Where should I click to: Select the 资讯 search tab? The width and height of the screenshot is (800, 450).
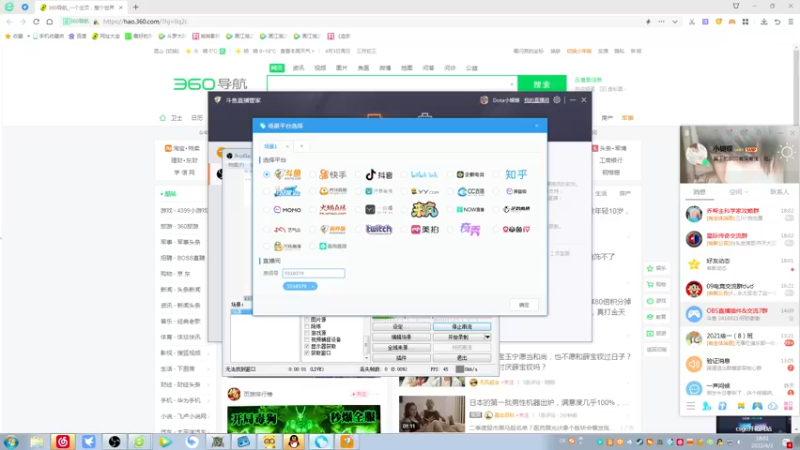coord(298,68)
